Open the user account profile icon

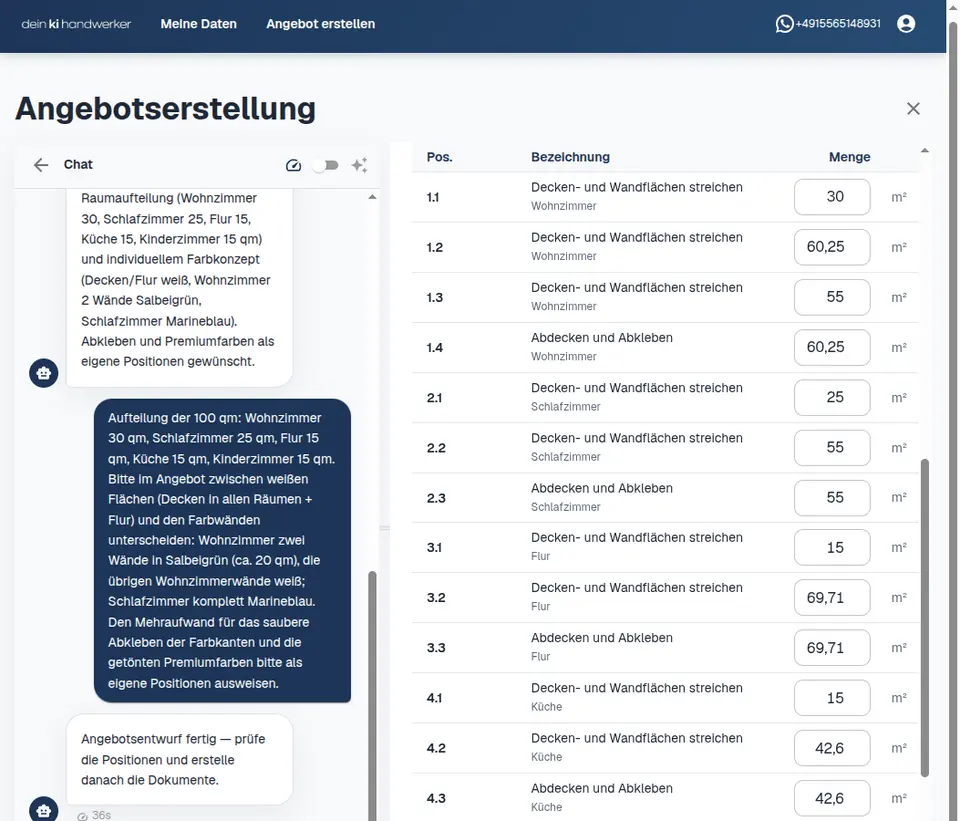(906, 24)
